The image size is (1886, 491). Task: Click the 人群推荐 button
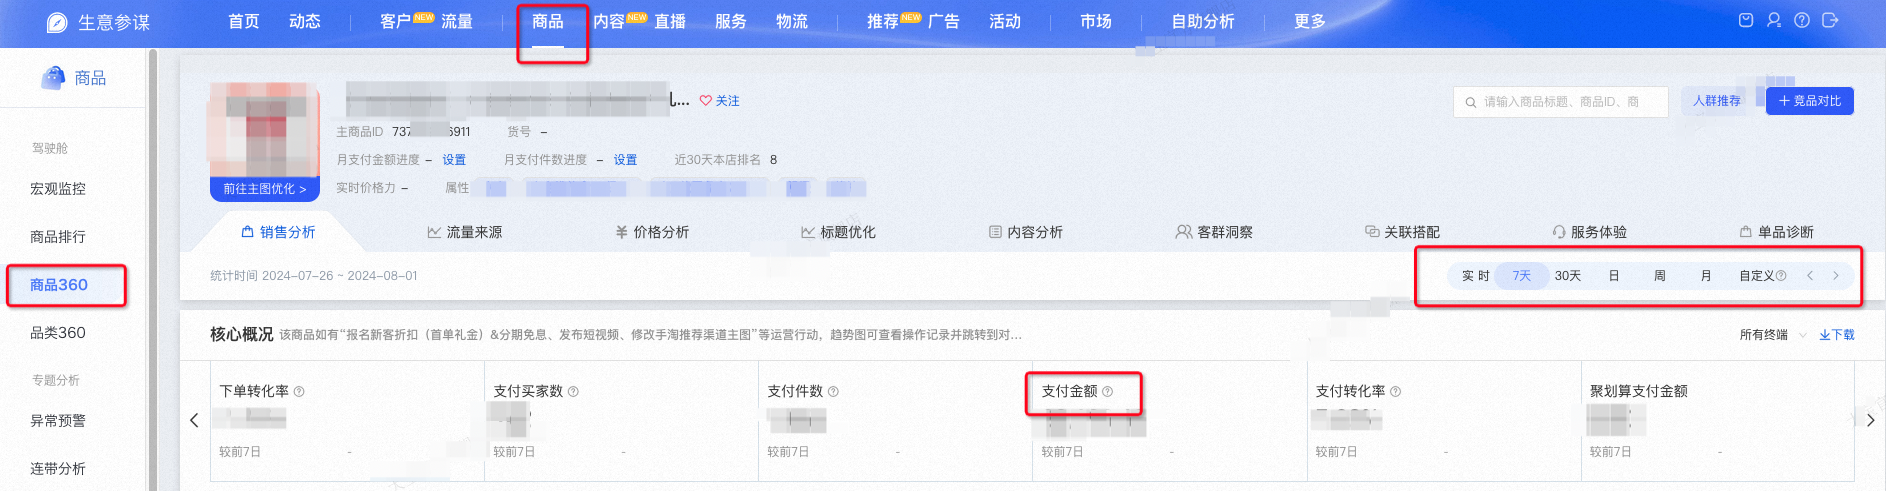pyautogui.click(x=1716, y=101)
